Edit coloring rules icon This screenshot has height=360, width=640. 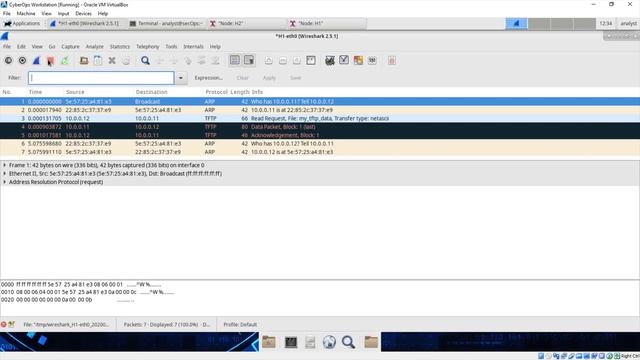(x=358, y=61)
